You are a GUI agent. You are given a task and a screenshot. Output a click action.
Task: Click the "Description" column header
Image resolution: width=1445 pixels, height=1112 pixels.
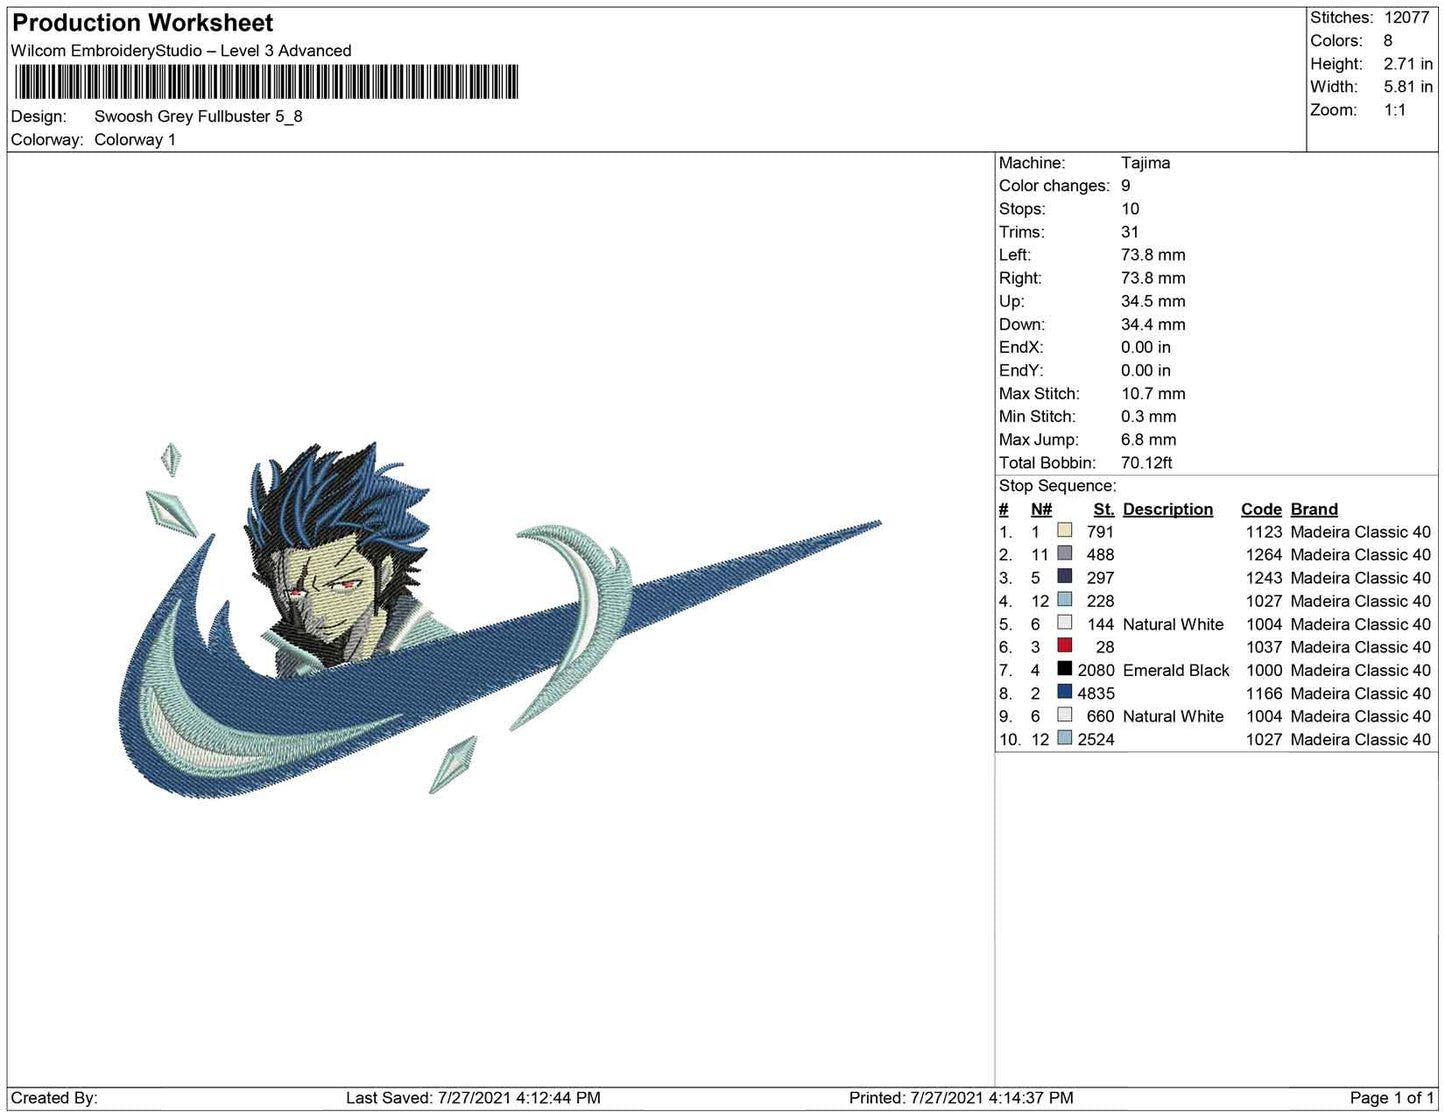click(1168, 509)
